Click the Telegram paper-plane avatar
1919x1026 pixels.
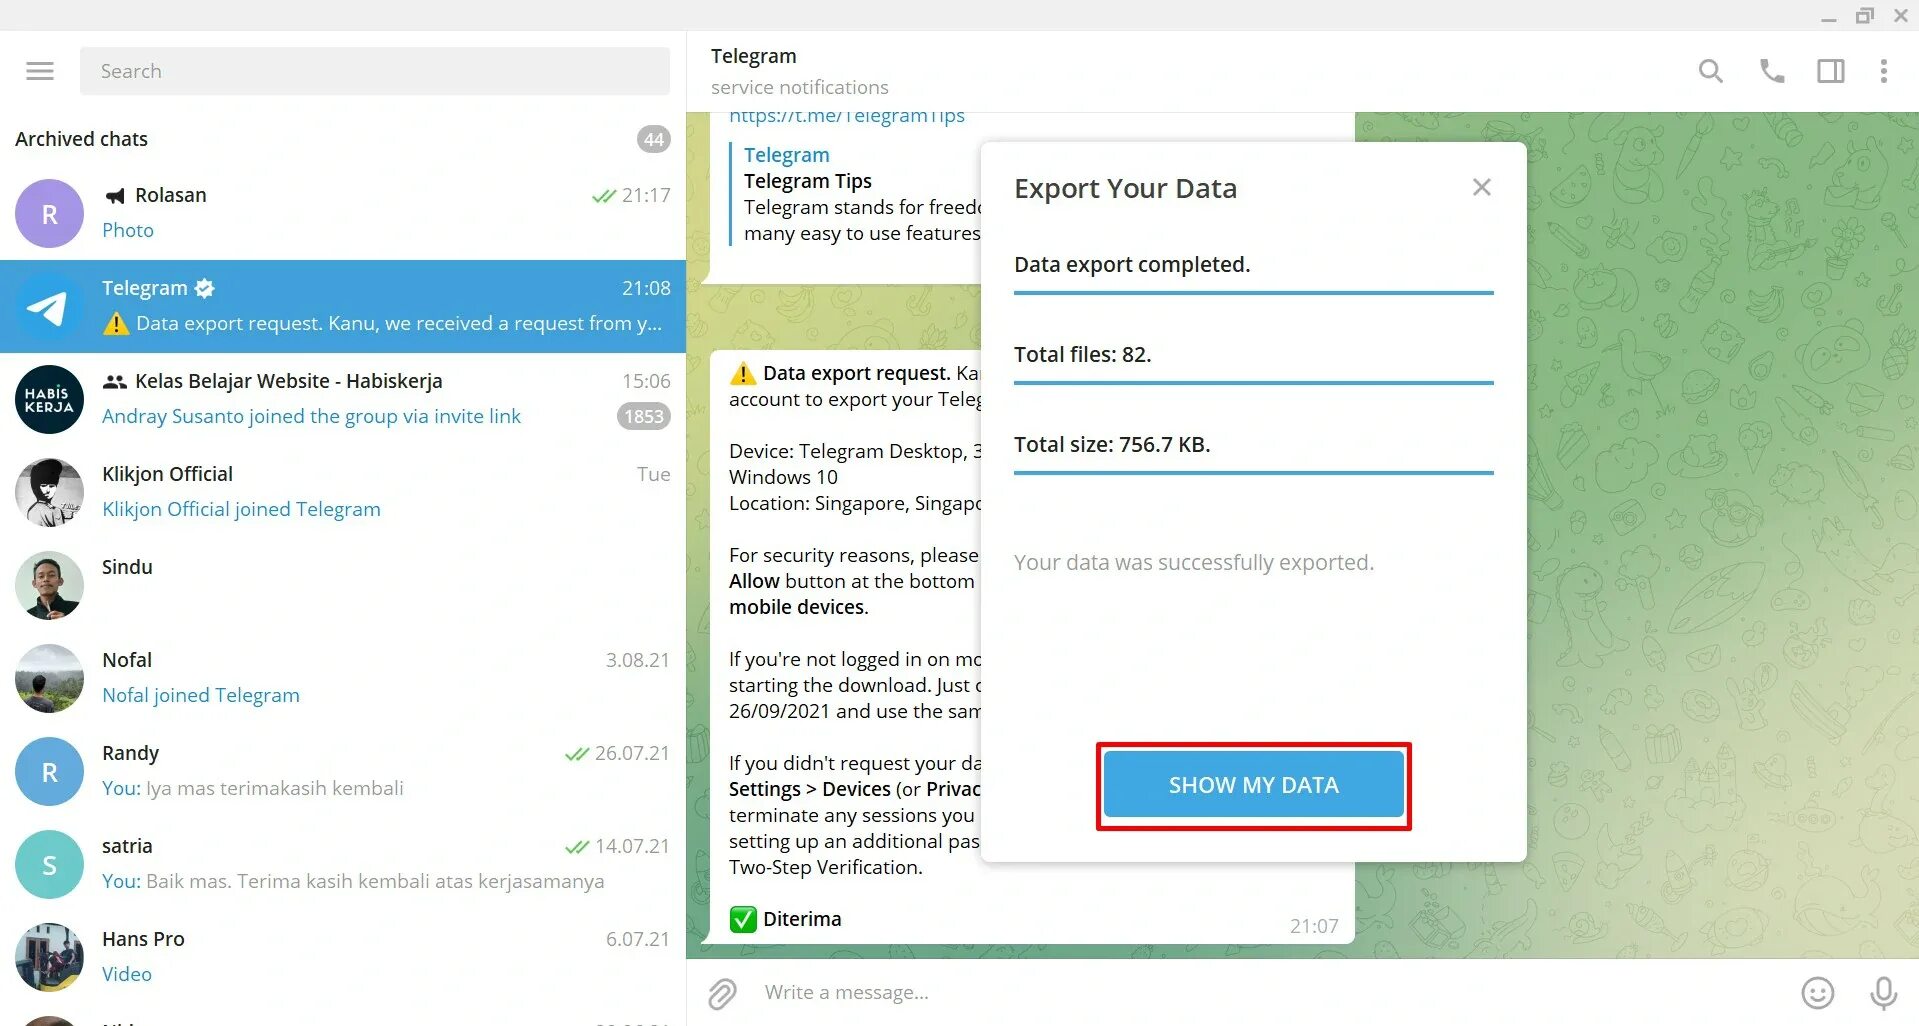point(49,306)
